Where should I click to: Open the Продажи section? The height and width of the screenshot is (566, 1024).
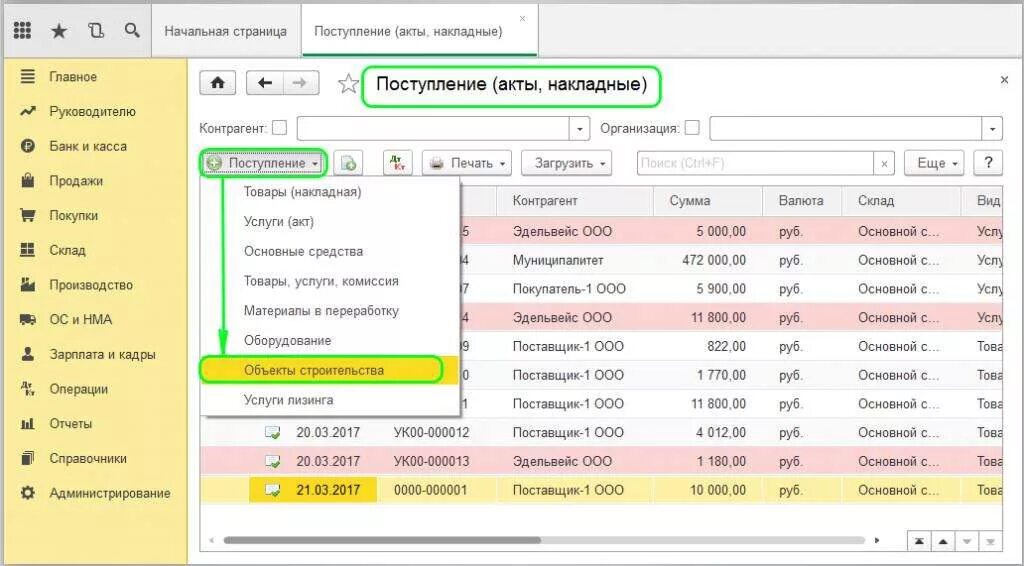76,181
